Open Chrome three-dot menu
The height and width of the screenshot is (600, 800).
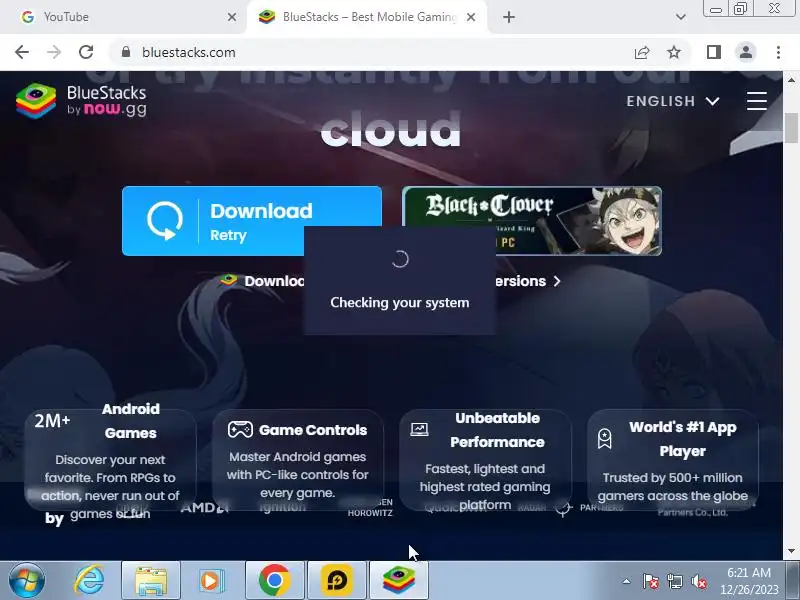778,52
